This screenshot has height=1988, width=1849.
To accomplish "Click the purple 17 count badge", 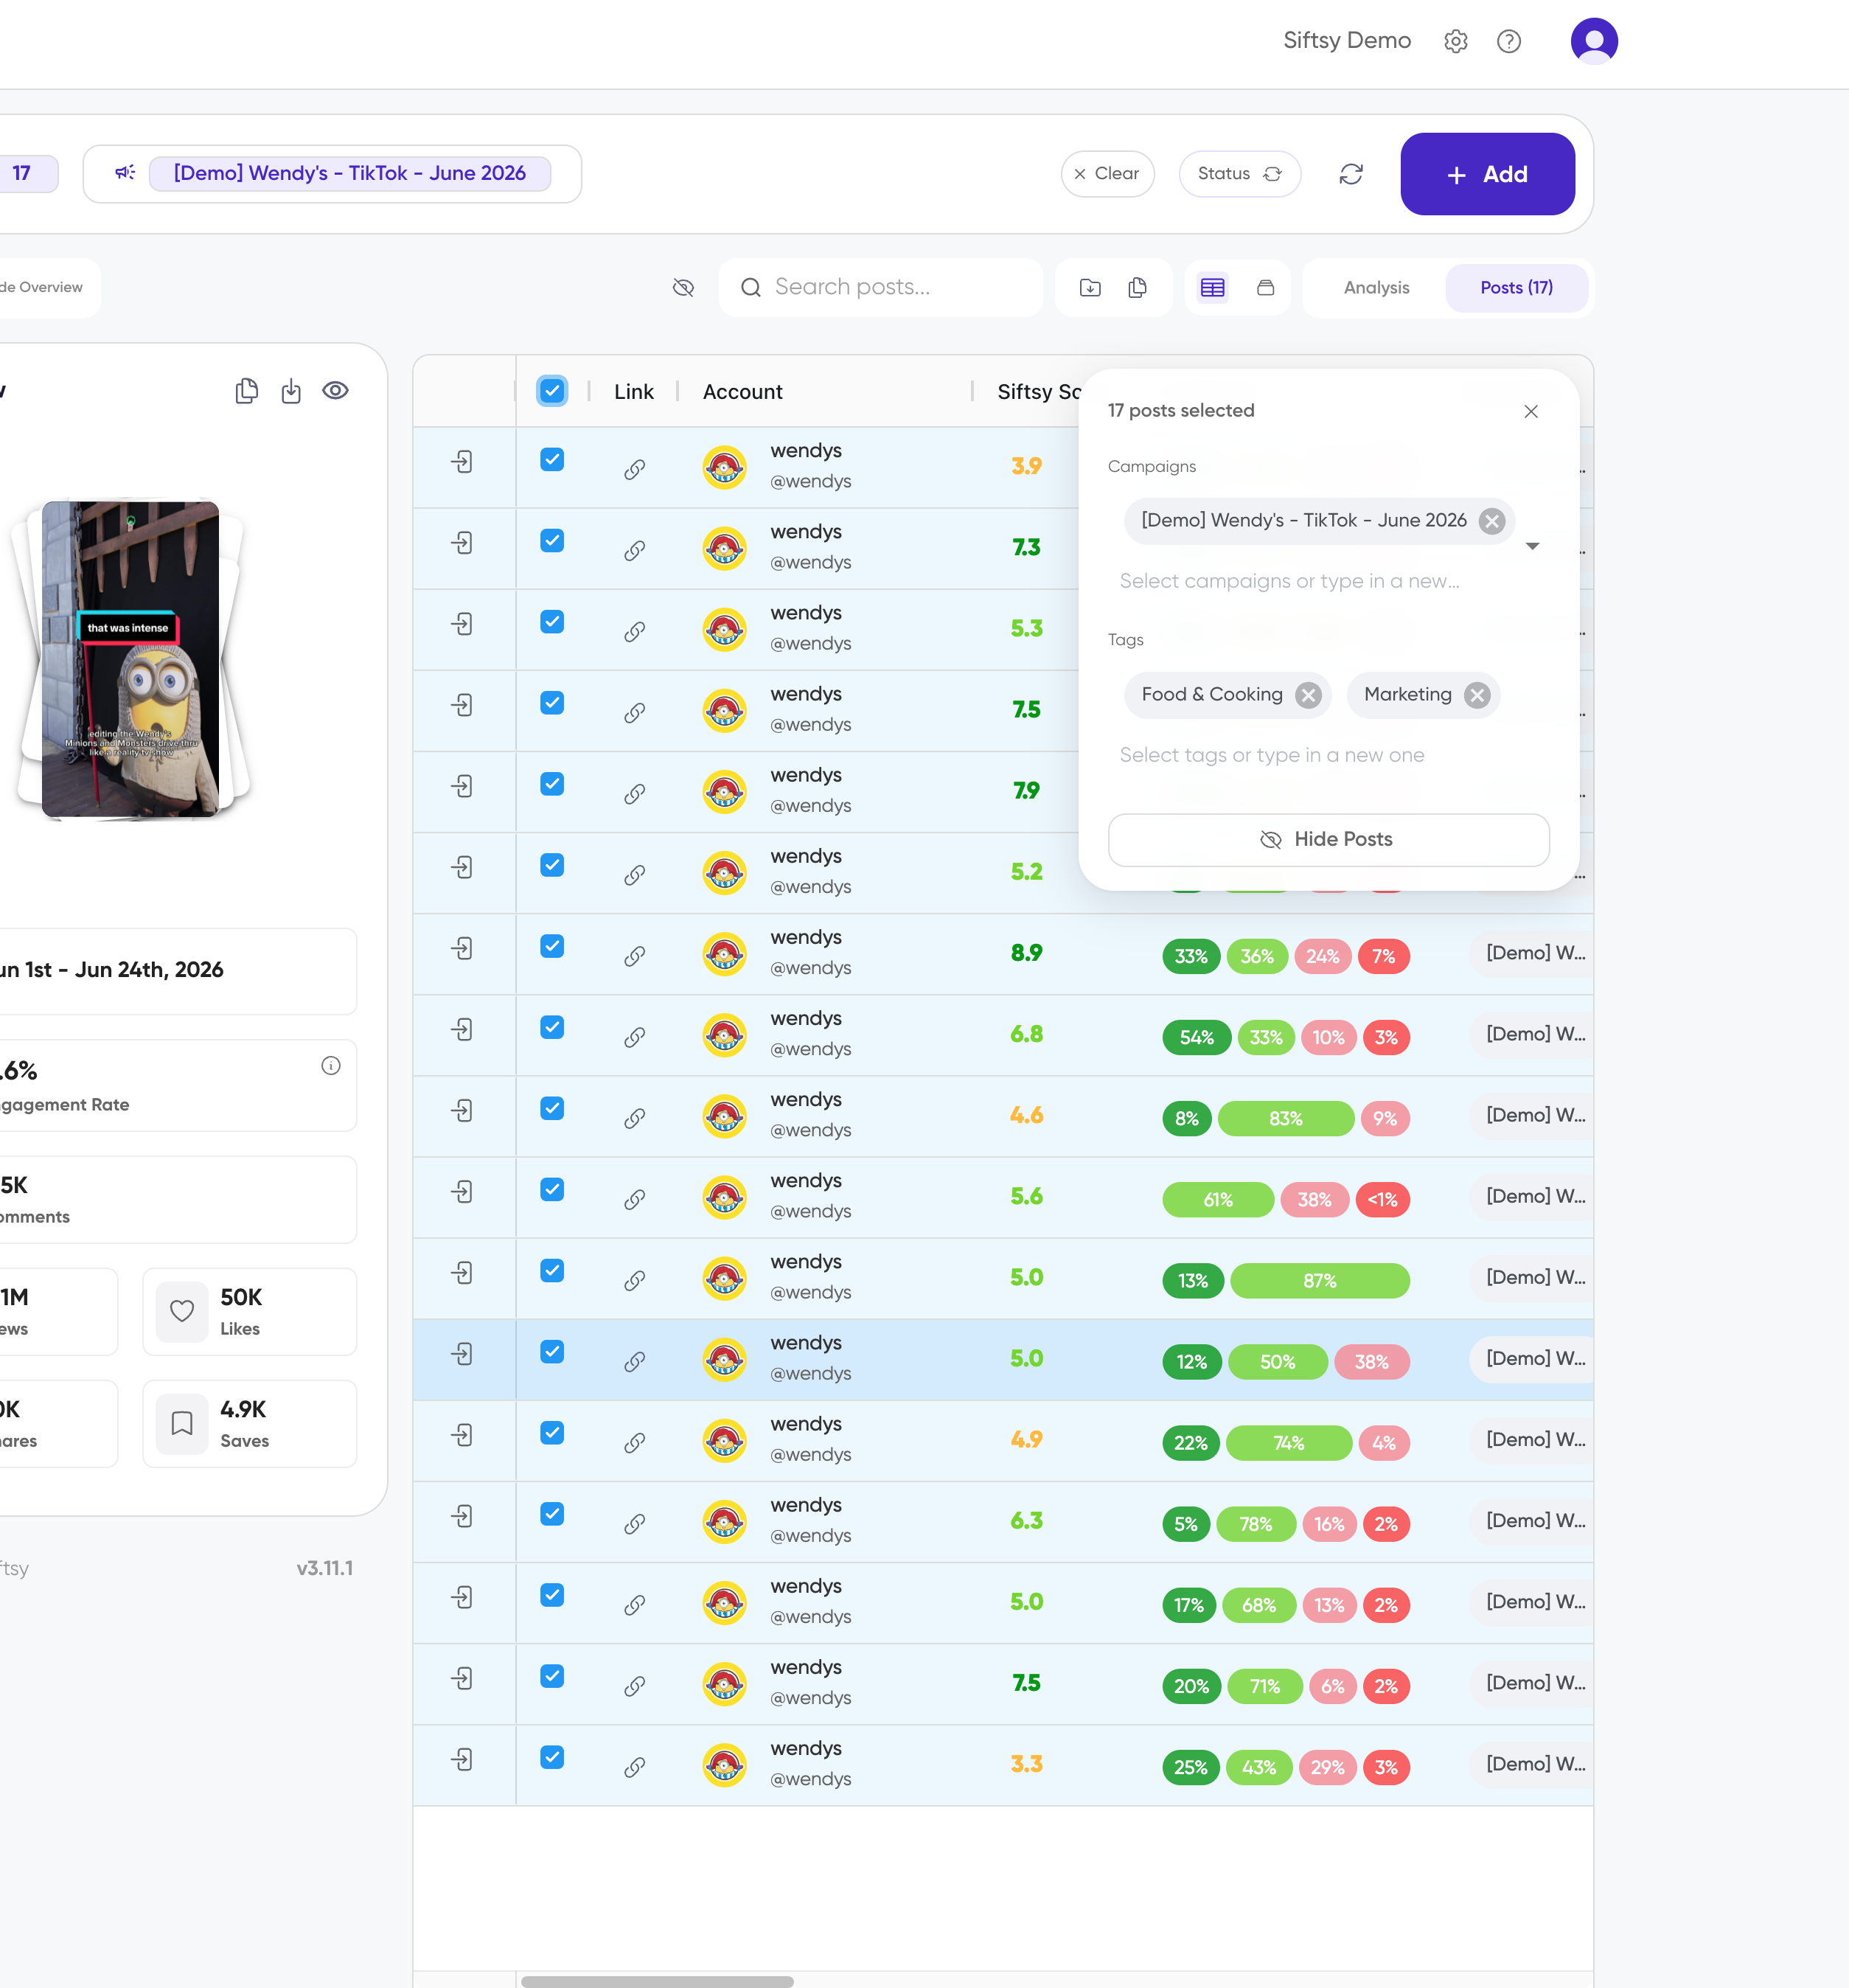I will coord(22,173).
